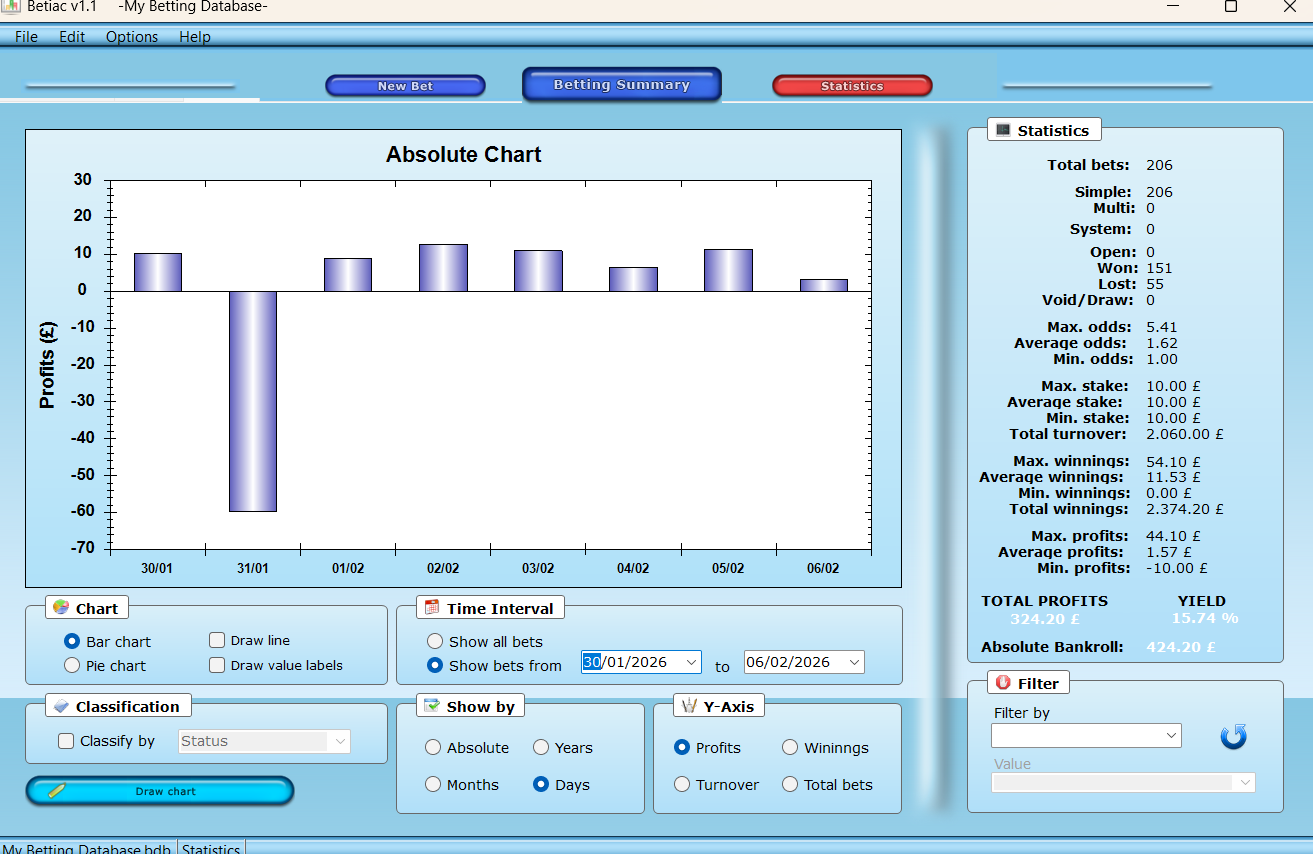Open the Filter by dropdown
Image resolution: width=1313 pixels, height=854 pixels.
click(x=1172, y=735)
